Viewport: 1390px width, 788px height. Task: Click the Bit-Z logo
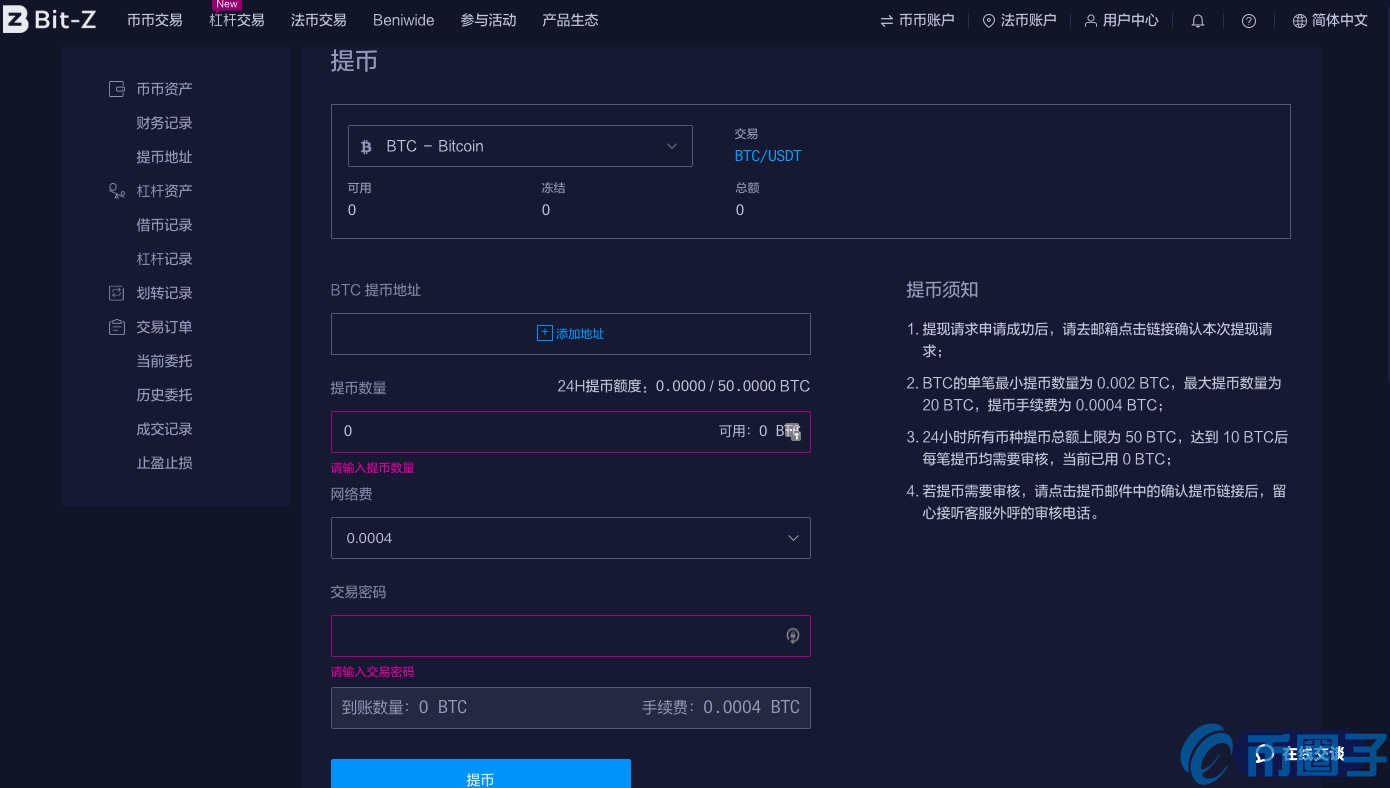pyautogui.click(x=50, y=19)
